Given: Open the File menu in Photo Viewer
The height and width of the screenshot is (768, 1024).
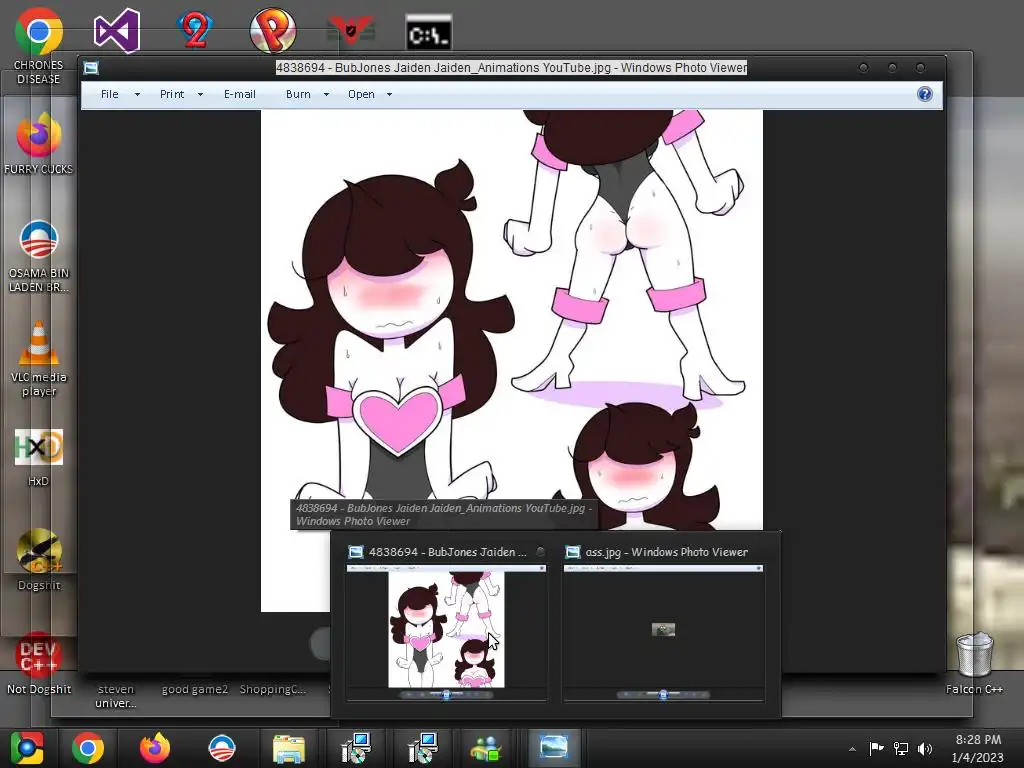Looking at the screenshot, I should tap(110, 94).
